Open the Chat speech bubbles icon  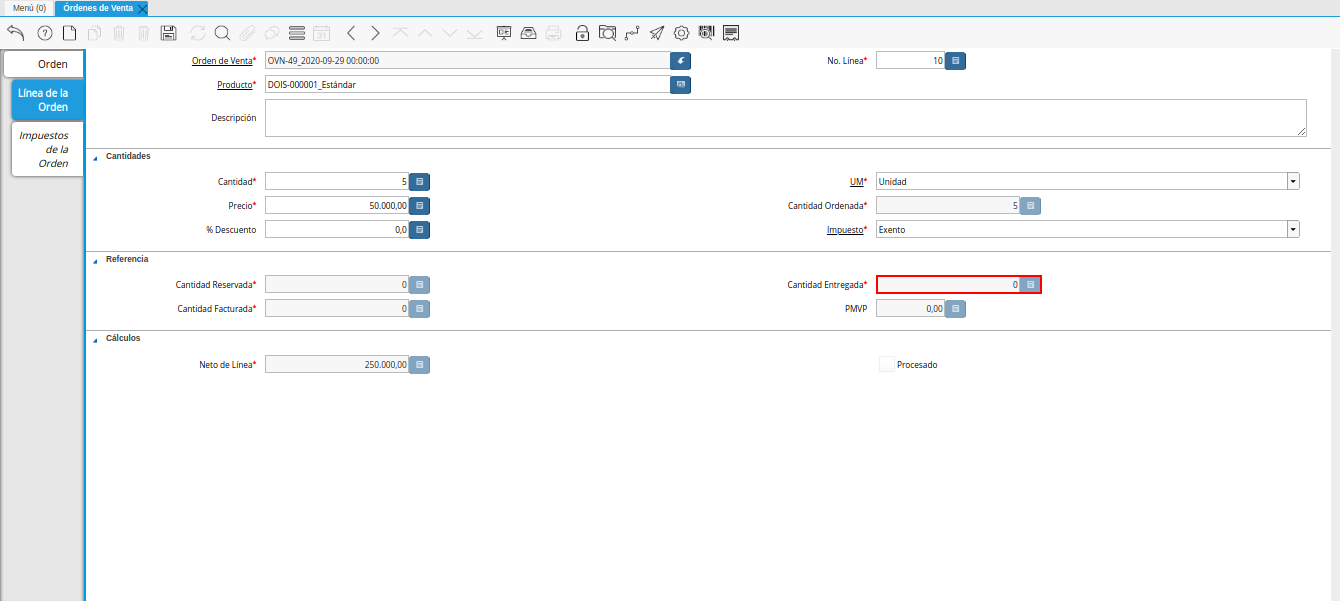click(x=271, y=33)
